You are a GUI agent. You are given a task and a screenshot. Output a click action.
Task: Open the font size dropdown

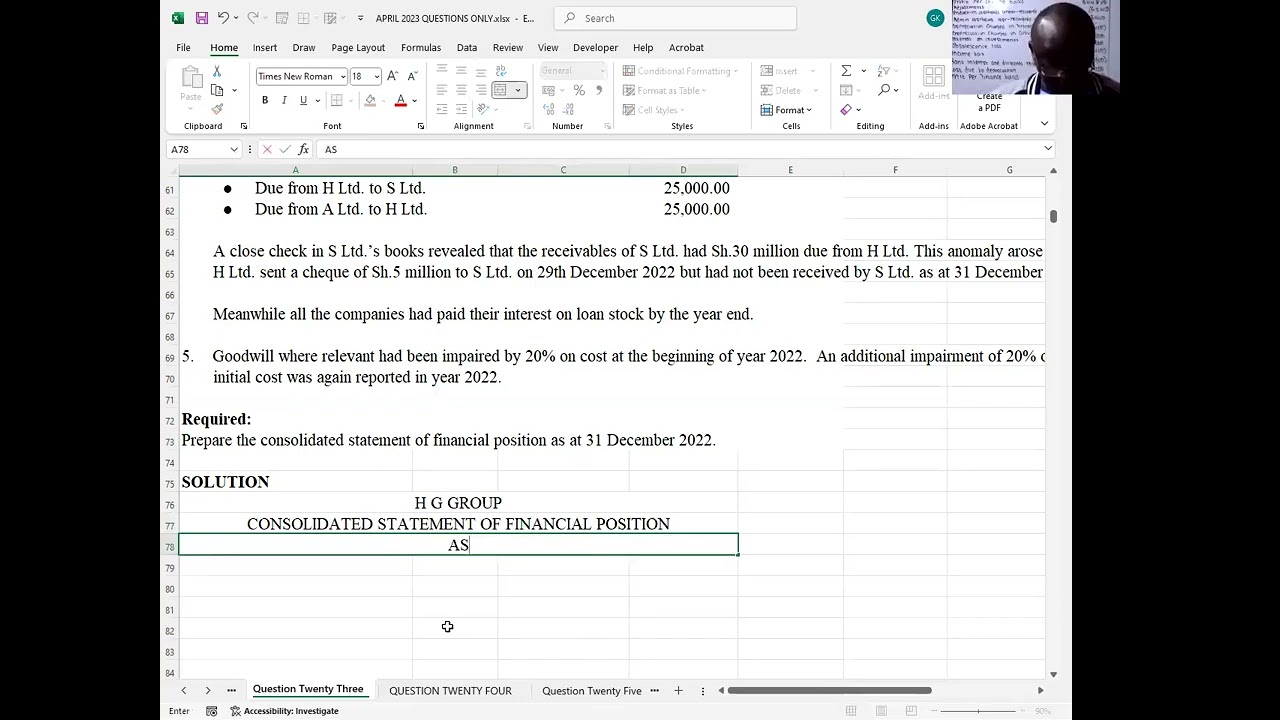coord(376,77)
